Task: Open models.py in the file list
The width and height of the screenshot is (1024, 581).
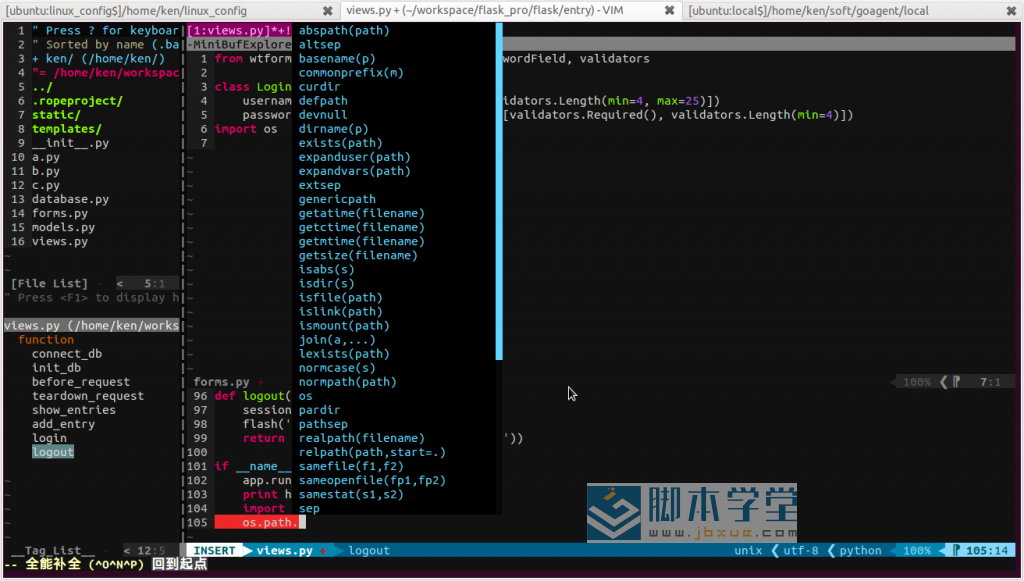Action: (63, 227)
